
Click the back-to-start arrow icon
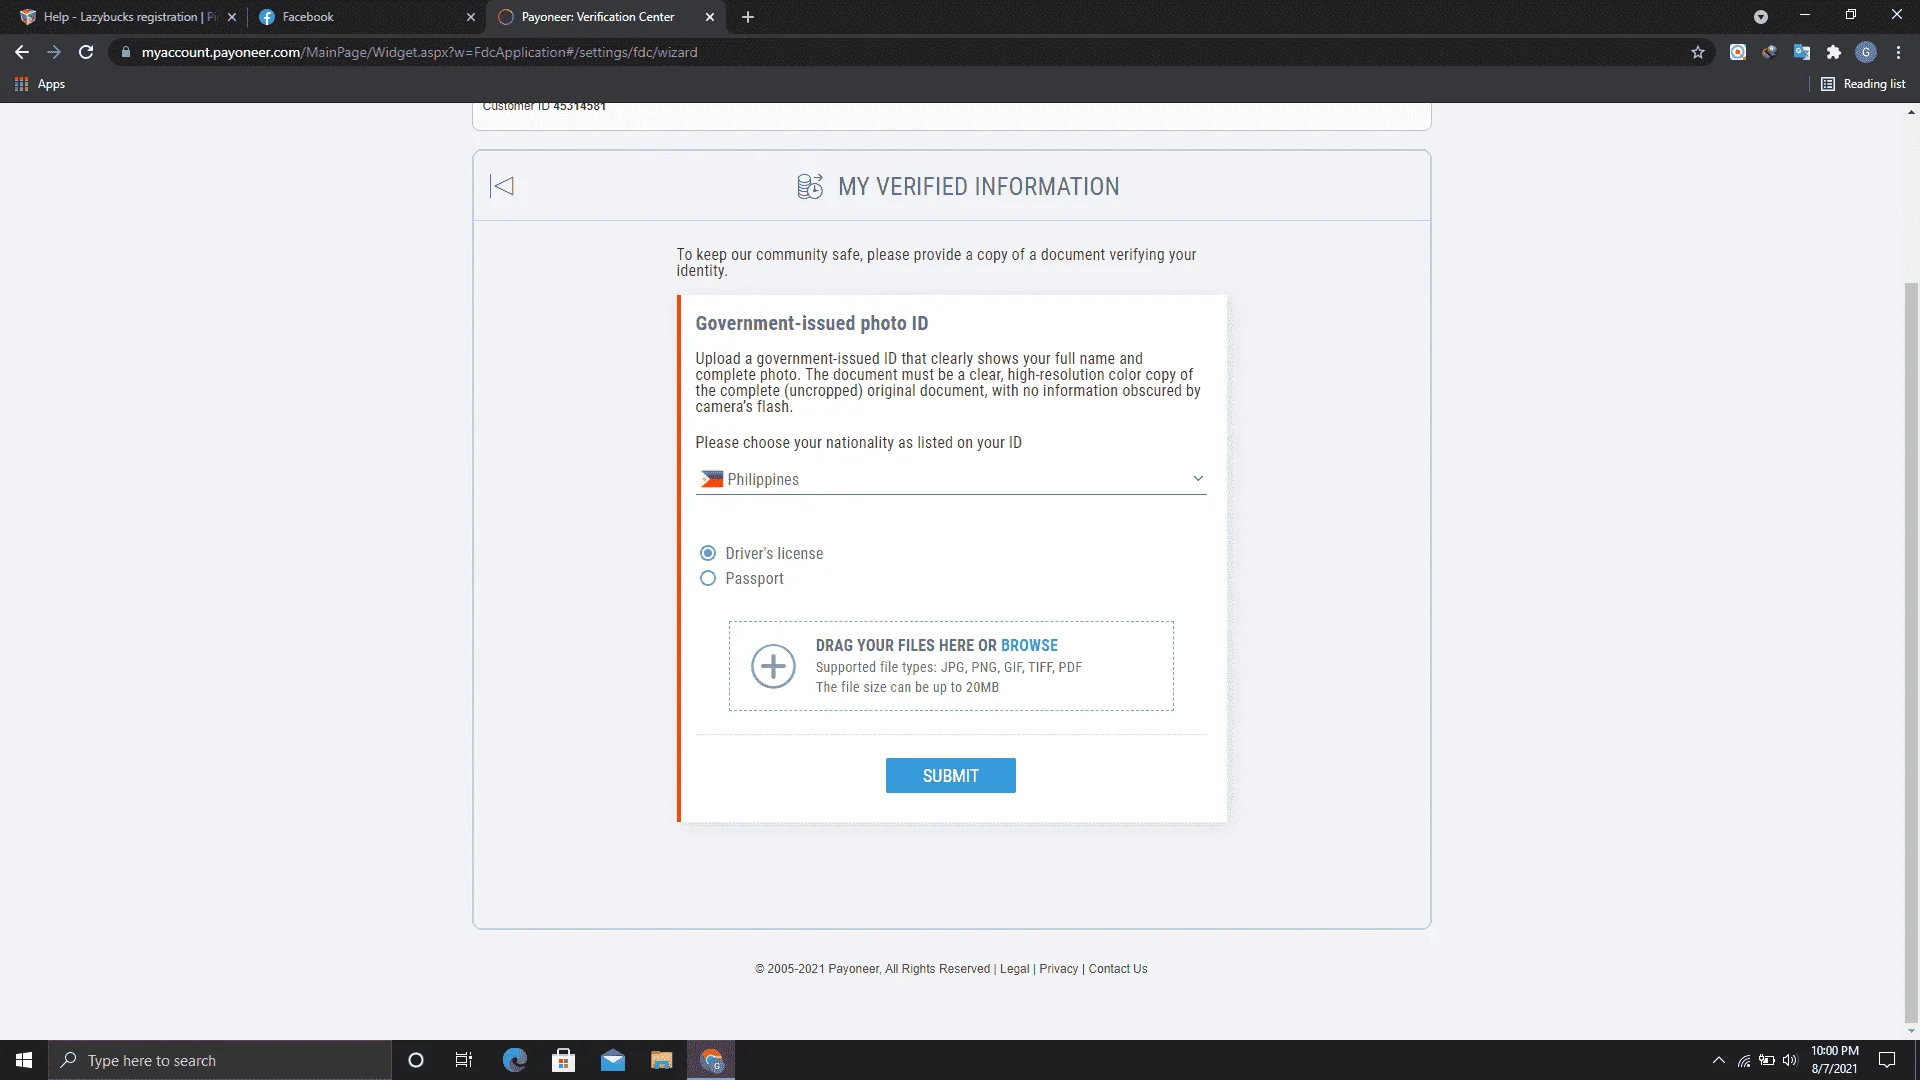point(502,186)
